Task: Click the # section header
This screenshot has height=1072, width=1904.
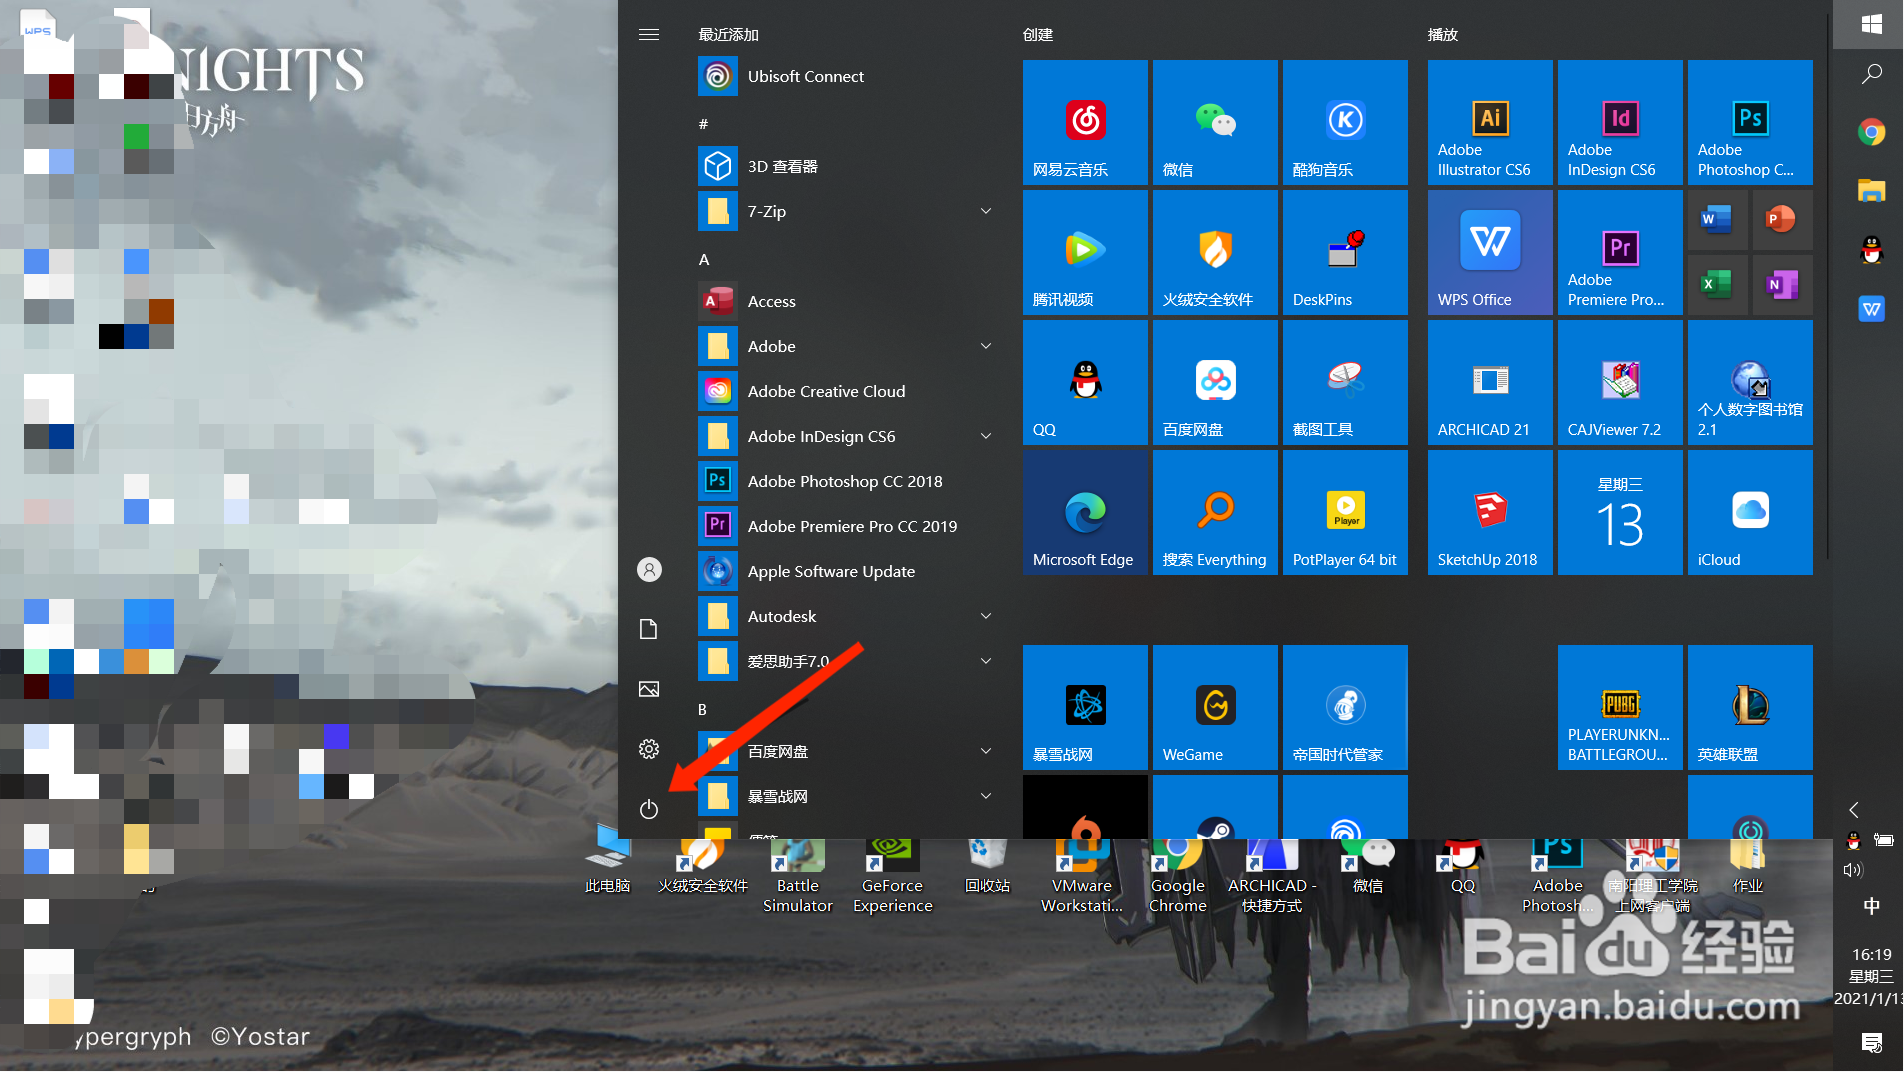Action: pos(703,124)
